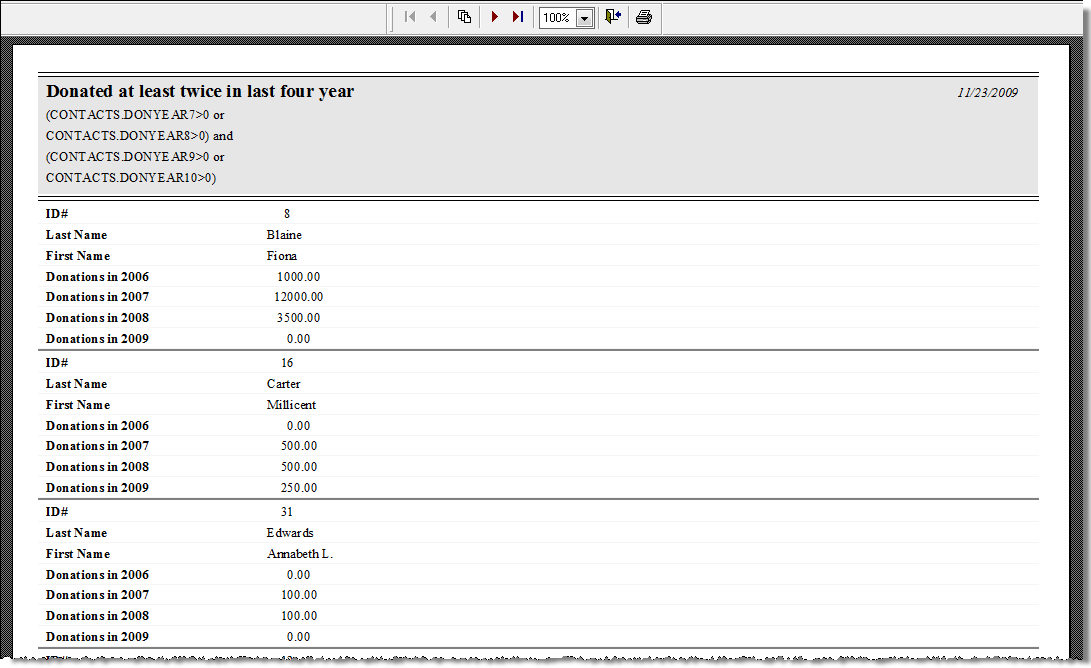Print the report using the printer icon
1091x668 pixels.
point(643,17)
